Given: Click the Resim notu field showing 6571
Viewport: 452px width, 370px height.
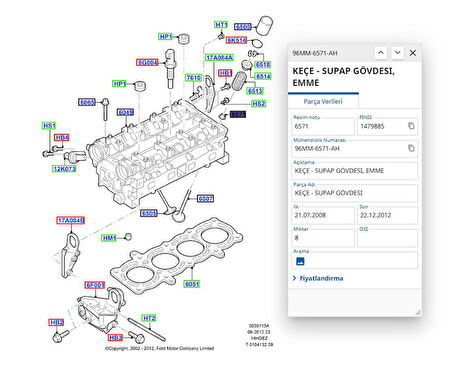Looking at the screenshot, I should [323, 126].
